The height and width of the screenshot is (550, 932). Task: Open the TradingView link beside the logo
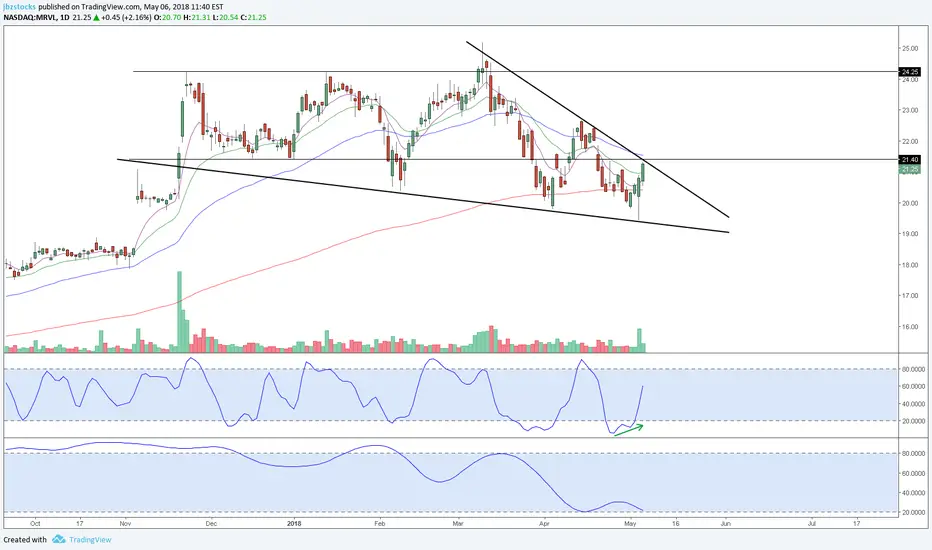click(x=90, y=540)
